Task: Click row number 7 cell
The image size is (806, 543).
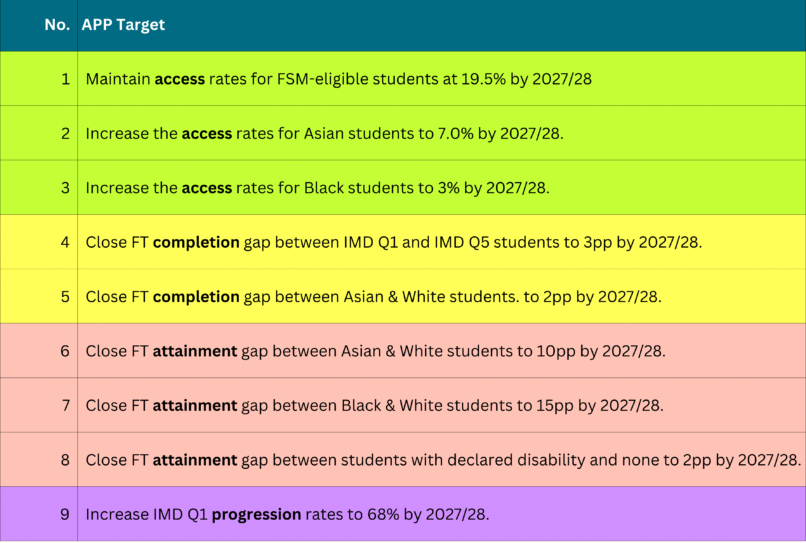Action: coord(39,405)
